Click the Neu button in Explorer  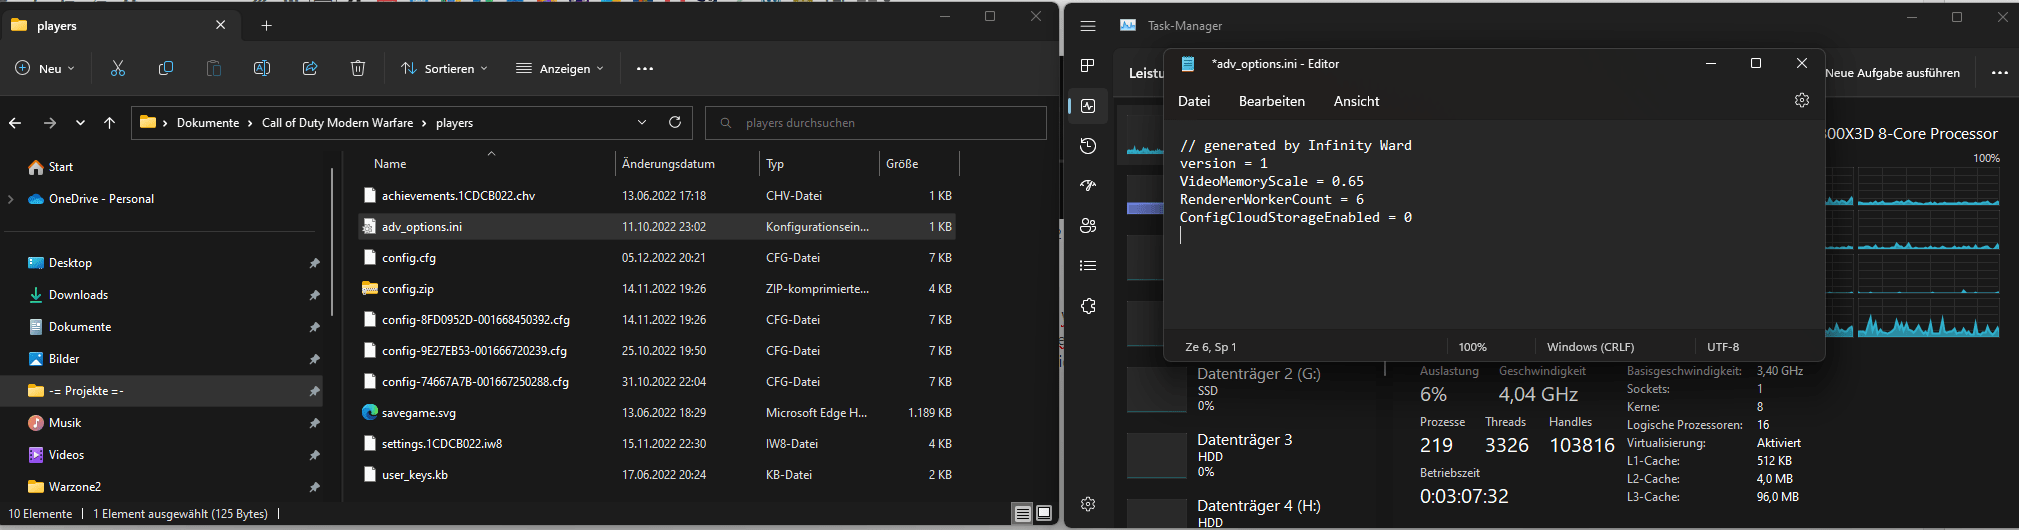click(x=45, y=68)
